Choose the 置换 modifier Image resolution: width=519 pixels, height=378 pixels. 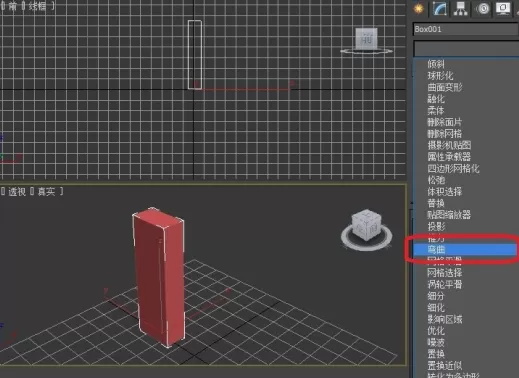[436, 354]
